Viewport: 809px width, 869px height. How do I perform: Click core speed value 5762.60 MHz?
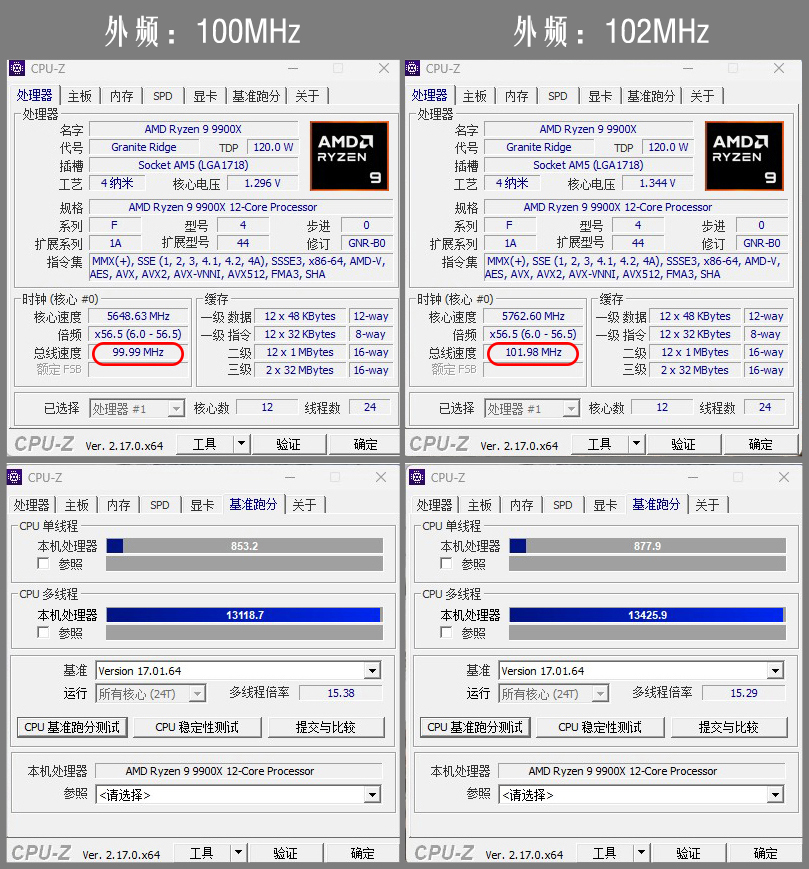pos(533,316)
